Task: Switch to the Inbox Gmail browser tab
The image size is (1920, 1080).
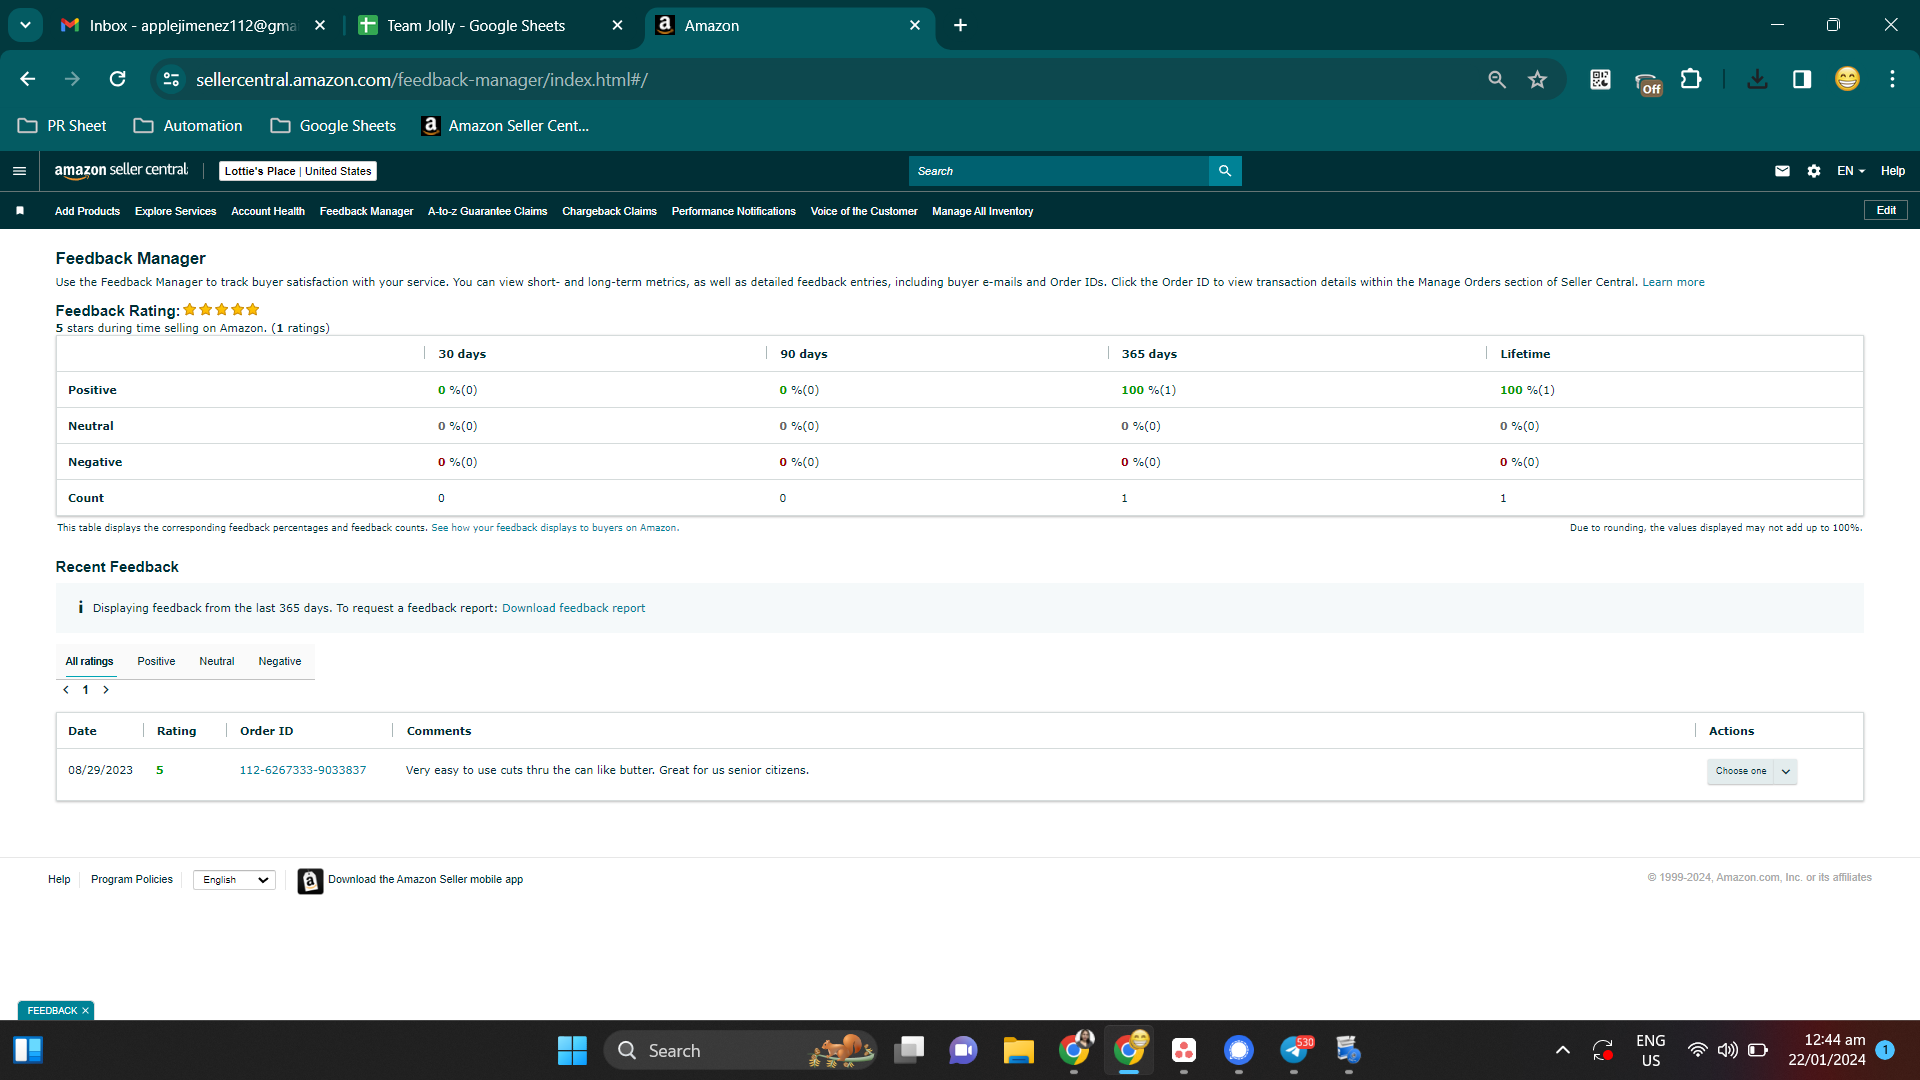Action: (193, 25)
